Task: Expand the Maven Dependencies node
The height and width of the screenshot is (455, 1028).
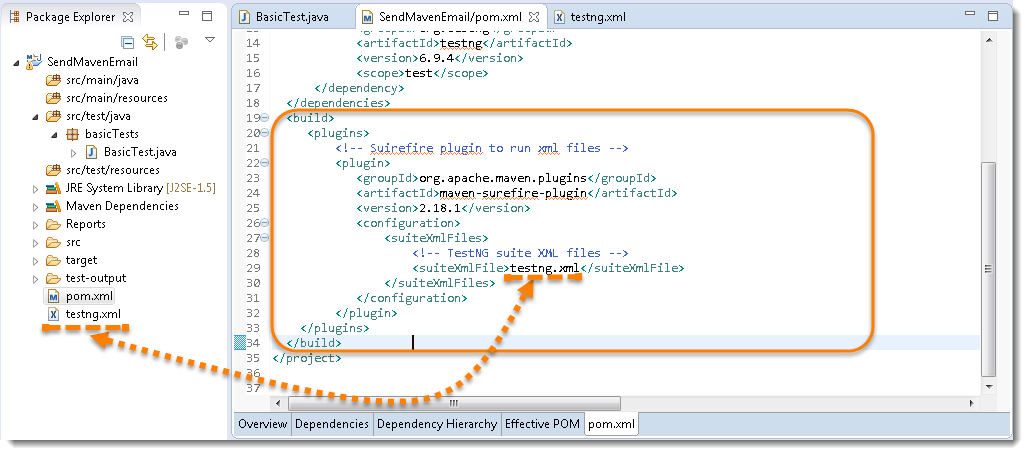Action: pos(37,206)
